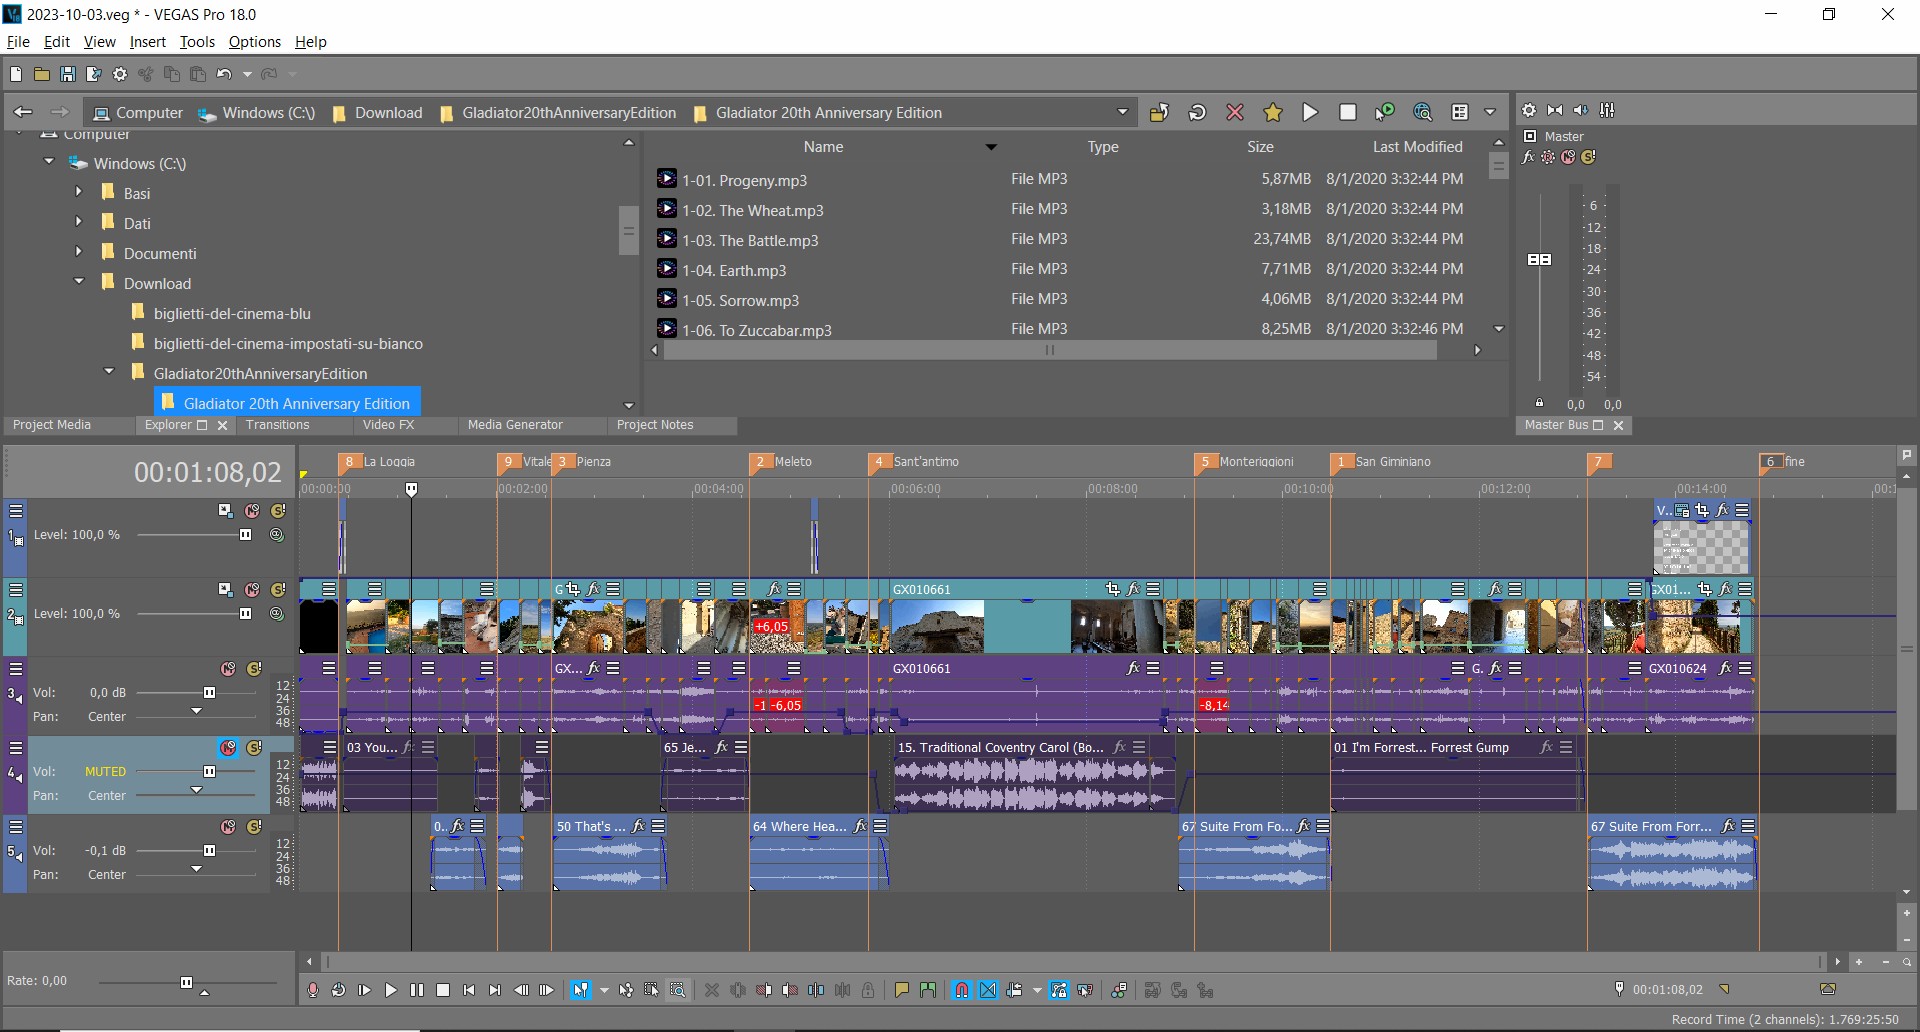Toggle the Enable Snapping magnet icon
The width and height of the screenshot is (1920, 1032).
(x=961, y=990)
